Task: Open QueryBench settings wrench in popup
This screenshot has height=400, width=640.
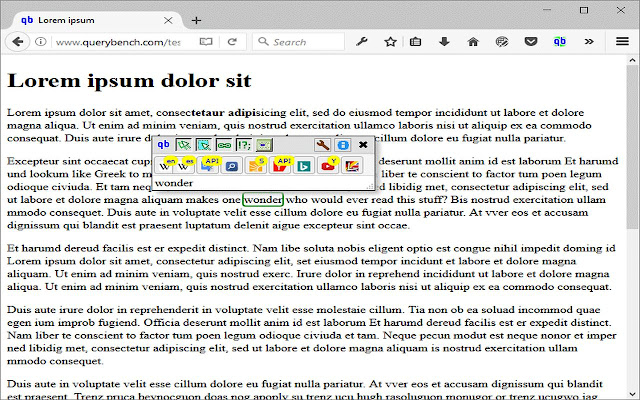Action: tap(322, 145)
